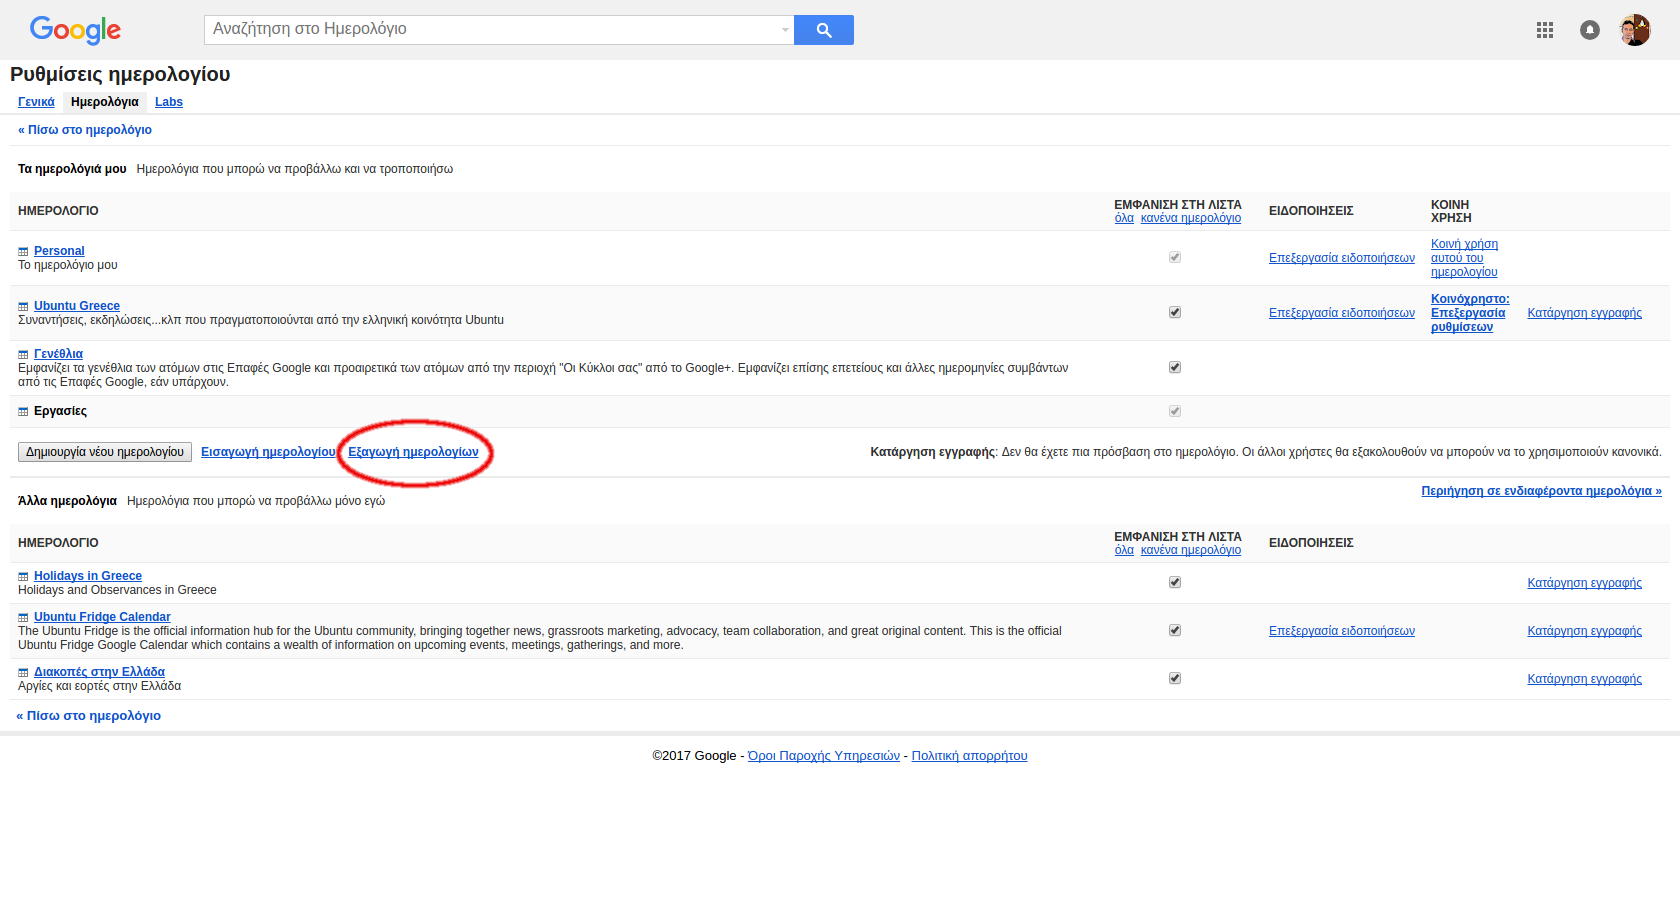Switch to the Γενικά tab
Screen dimensions: 1680x898
coord(36,102)
